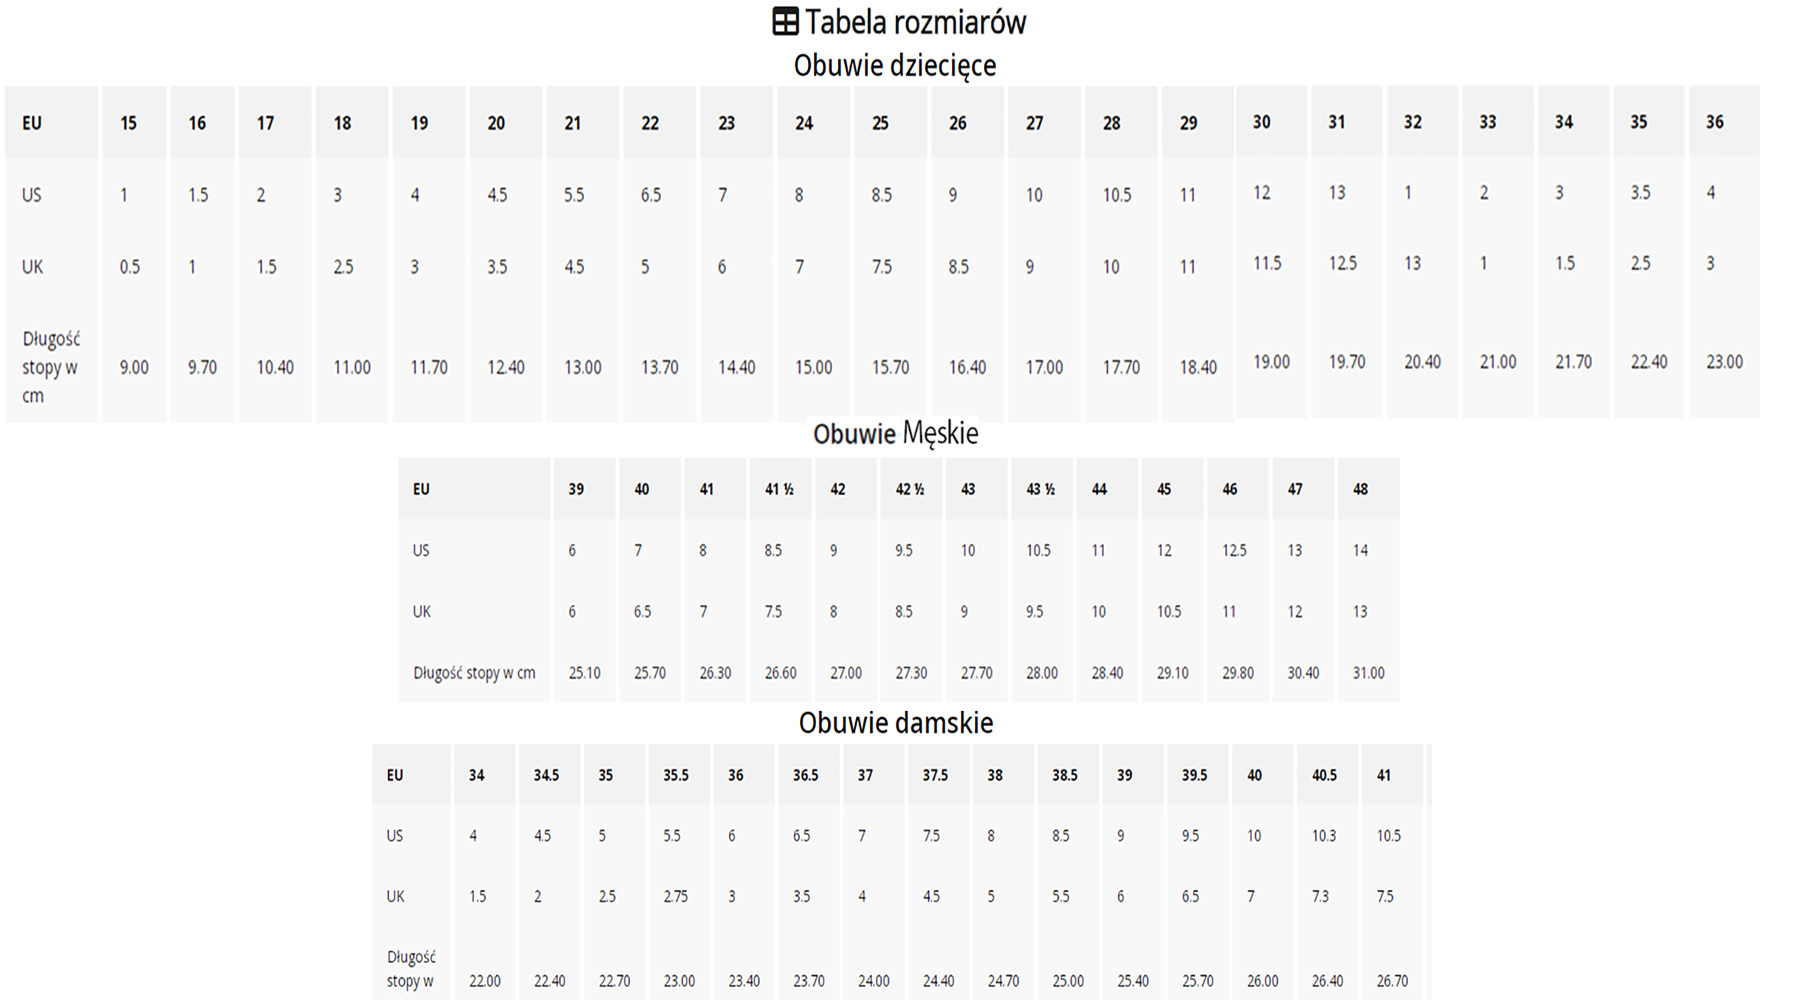Click EU size 15 in children's table
Image resolution: width=1800 pixels, height=1000 pixels.
tap(129, 123)
